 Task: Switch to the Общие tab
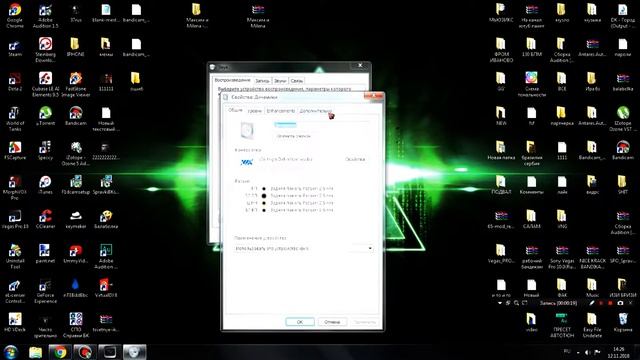click(x=235, y=110)
